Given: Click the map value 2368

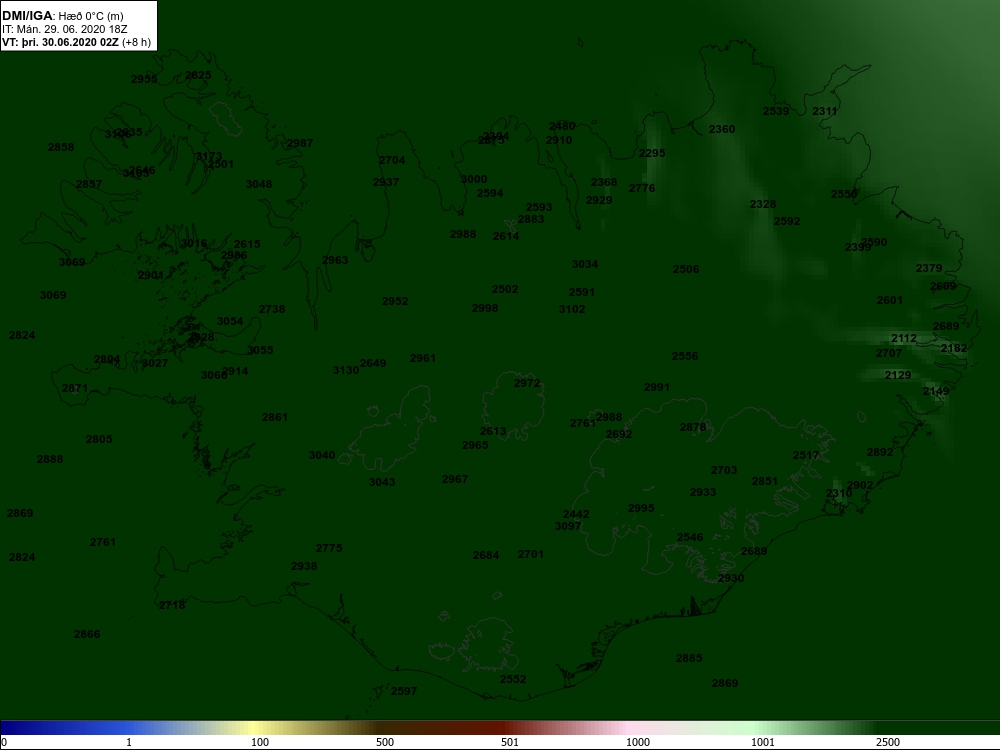Looking at the screenshot, I should coord(604,182).
